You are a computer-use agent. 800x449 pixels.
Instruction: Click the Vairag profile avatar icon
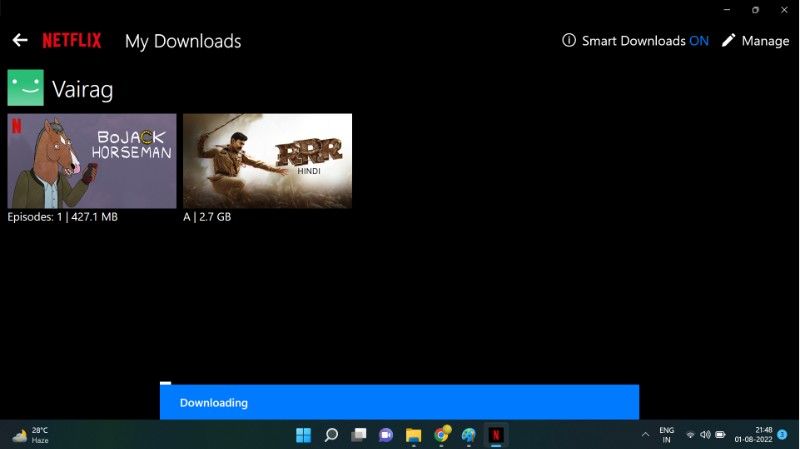pos(26,88)
